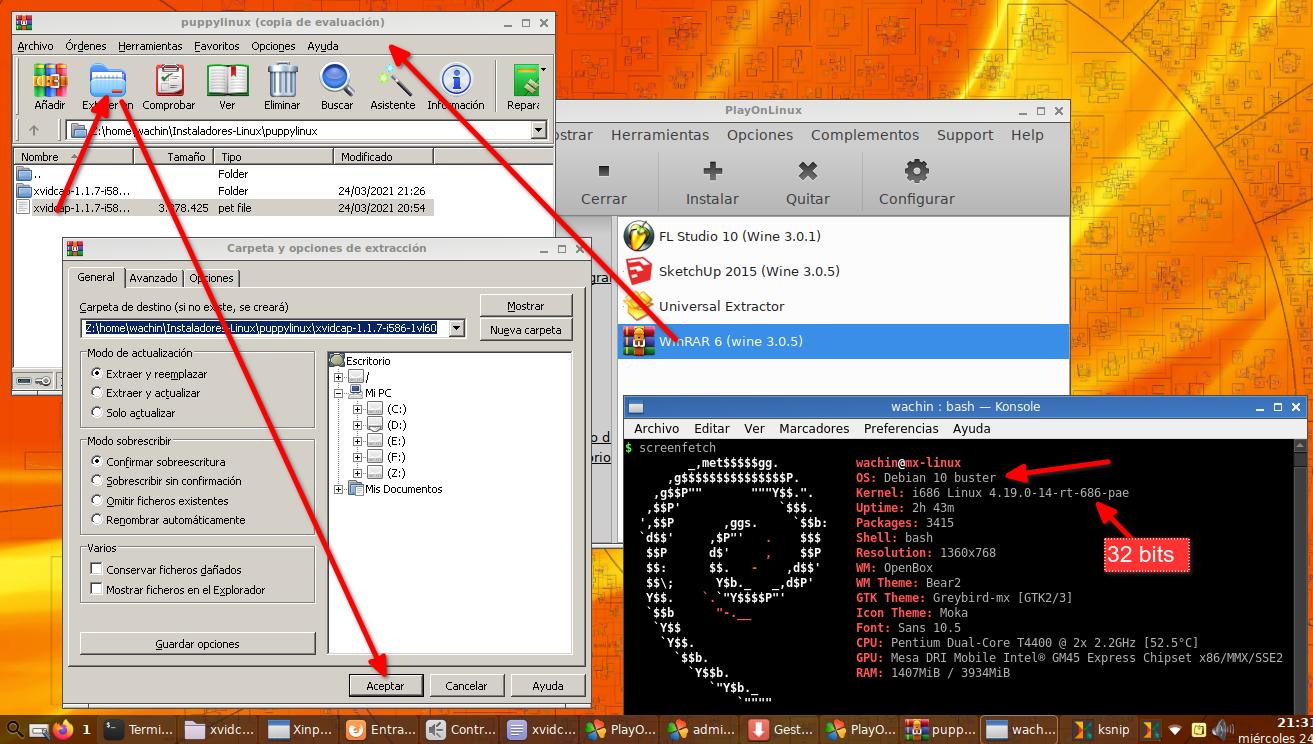The width and height of the screenshot is (1313, 744).
Task: Select Confirmar sobreescritura option
Action: [x=97, y=462]
